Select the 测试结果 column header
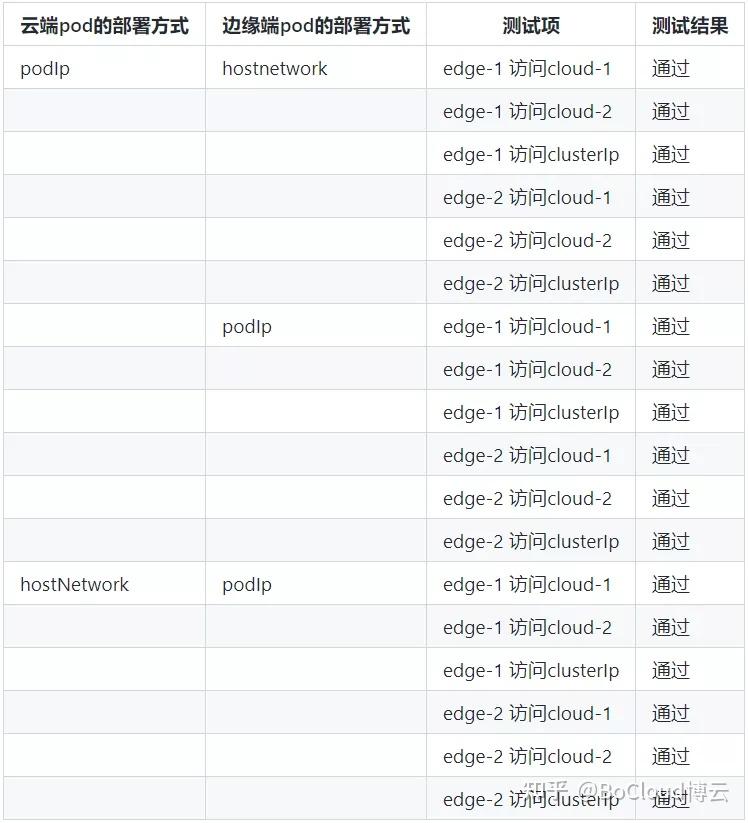 pos(690,26)
